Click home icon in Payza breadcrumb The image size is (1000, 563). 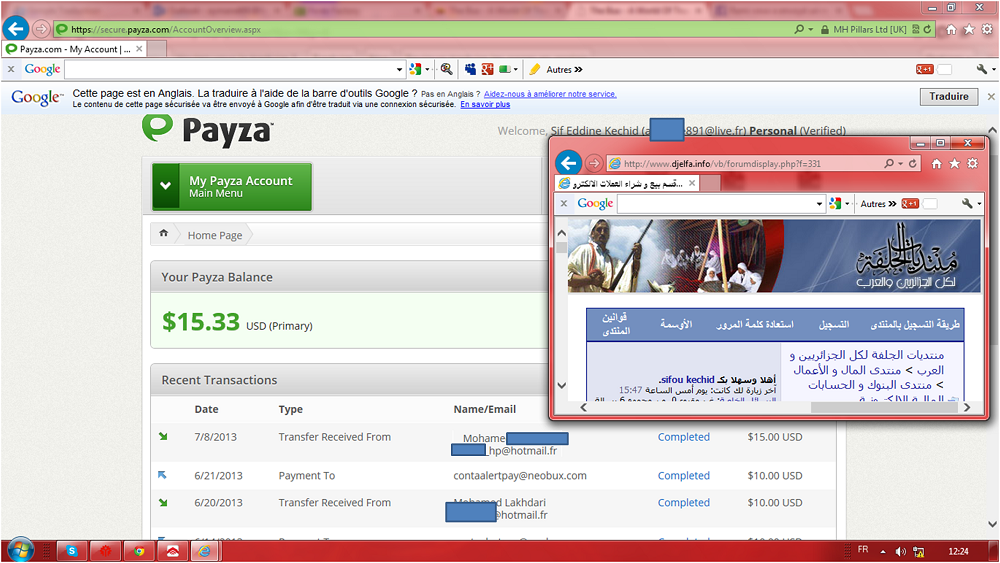[163, 234]
